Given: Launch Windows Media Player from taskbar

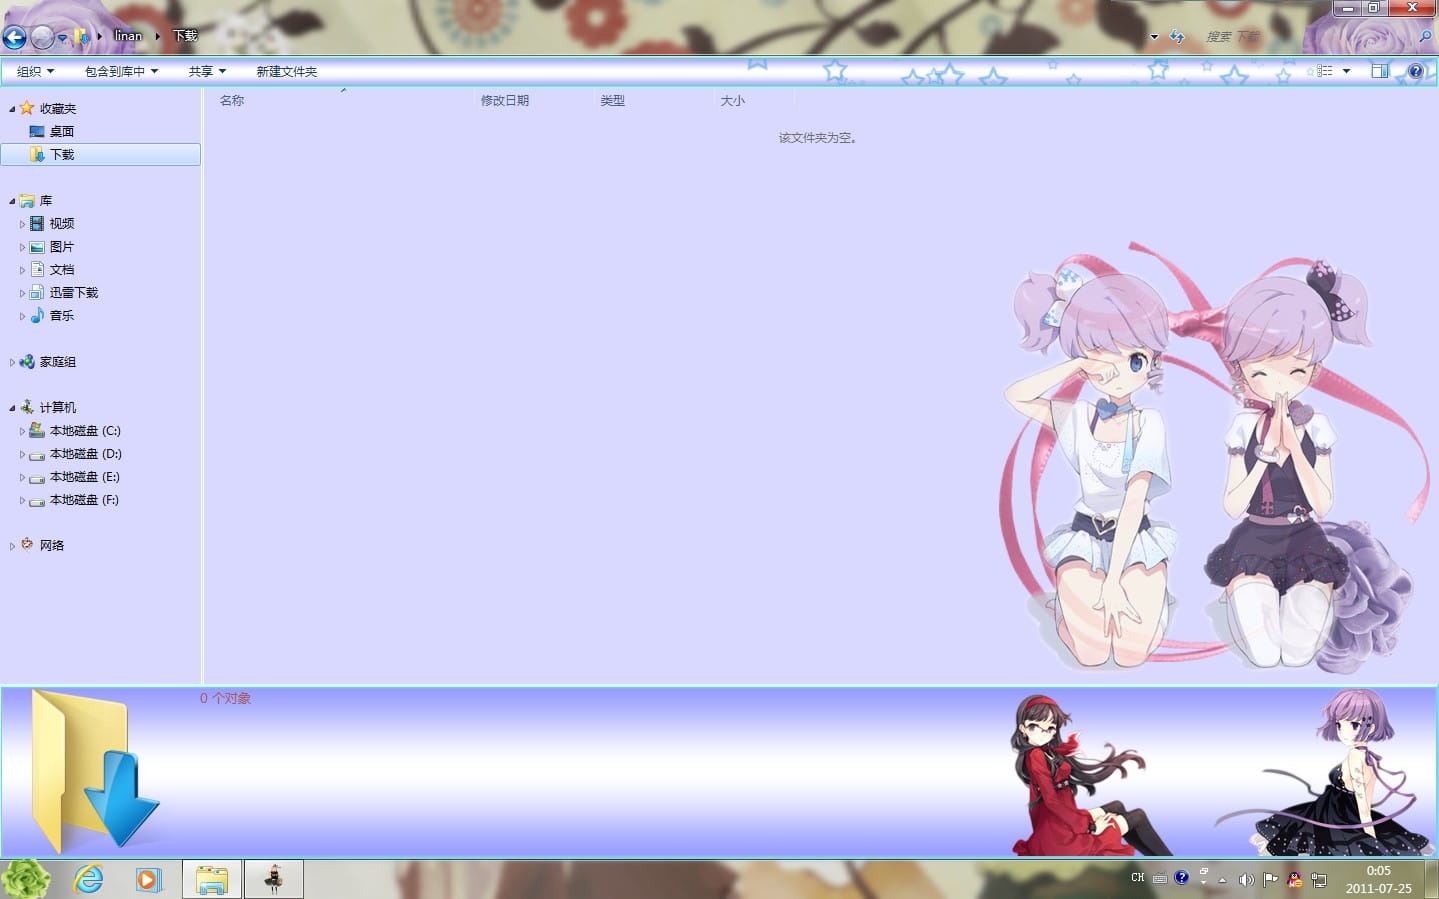Looking at the screenshot, I should [x=148, y=879].
